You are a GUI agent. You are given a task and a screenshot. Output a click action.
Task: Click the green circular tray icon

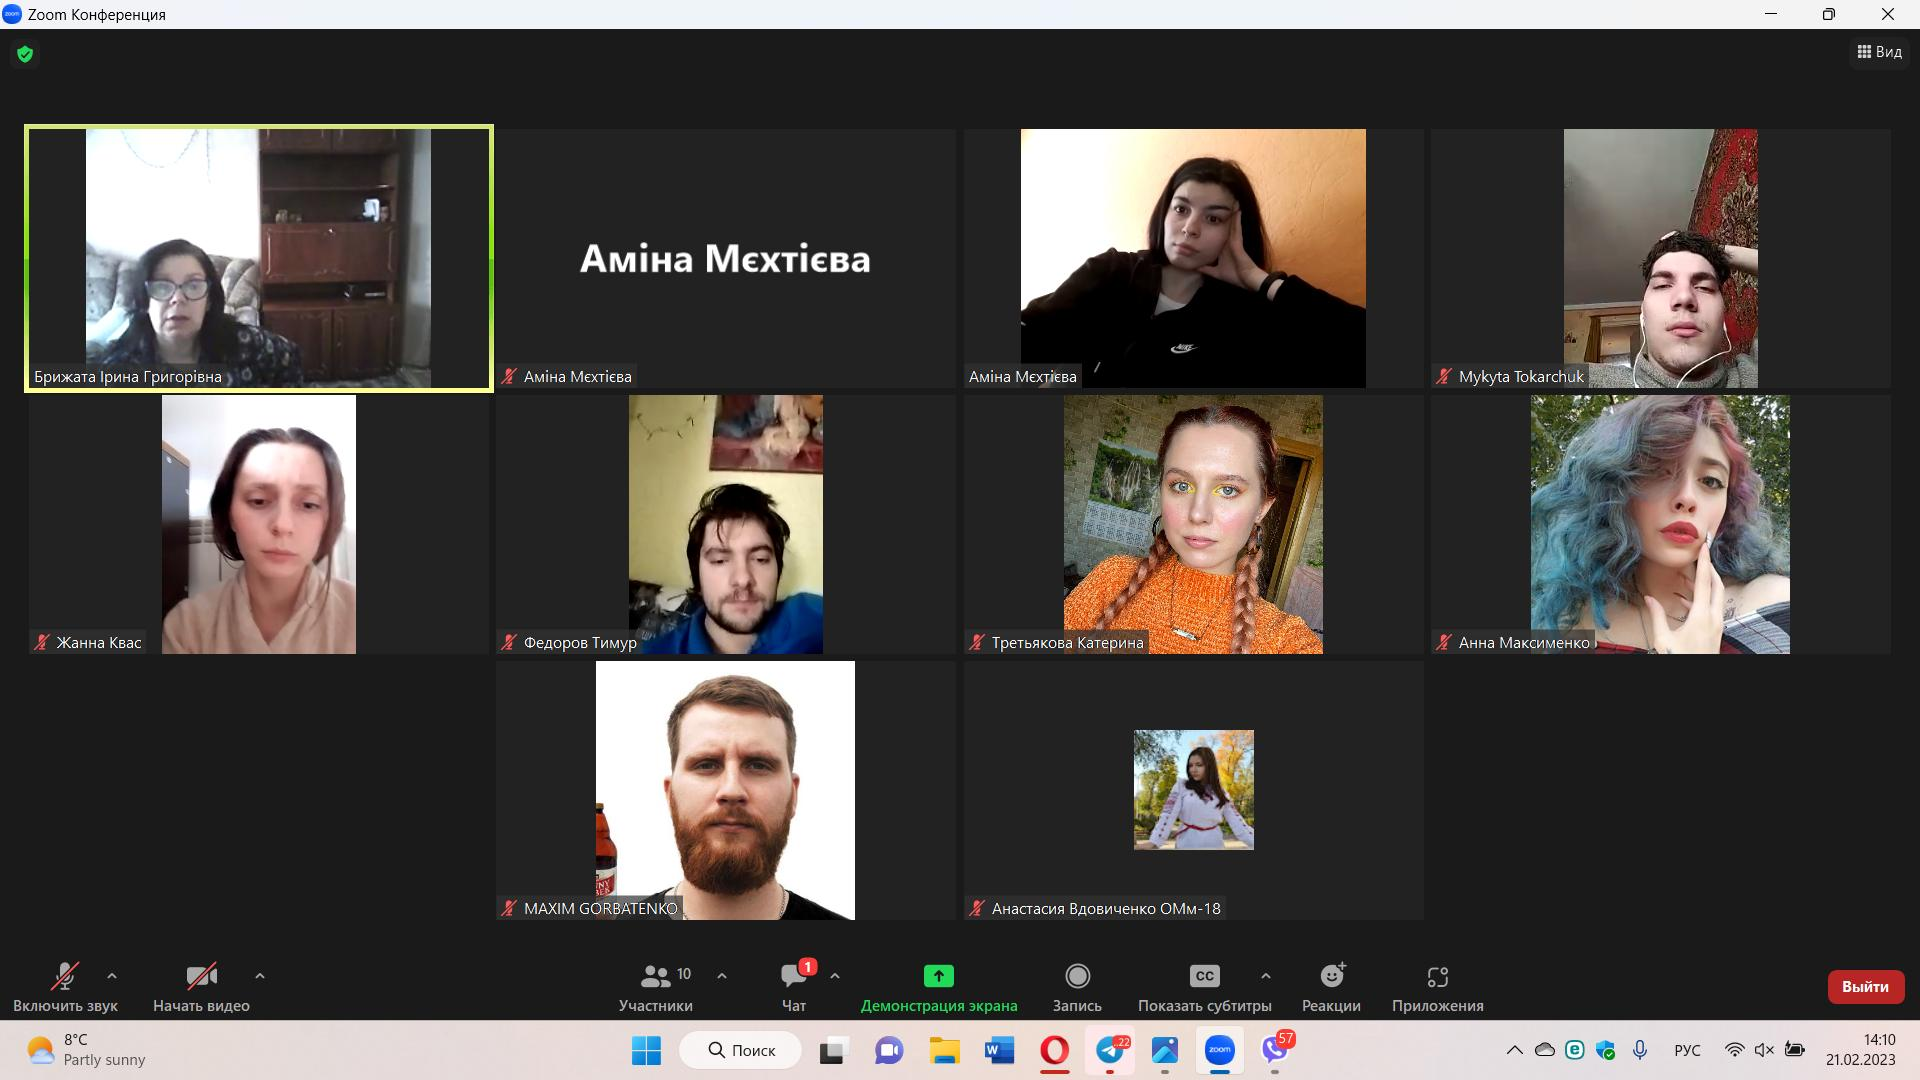[1575, 1050]
